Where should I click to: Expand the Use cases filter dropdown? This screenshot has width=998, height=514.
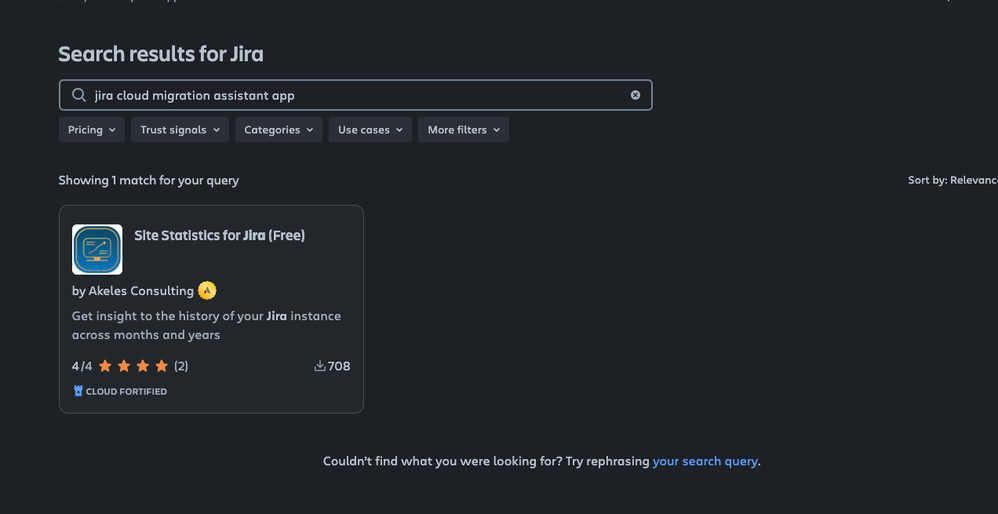point(370,130)
